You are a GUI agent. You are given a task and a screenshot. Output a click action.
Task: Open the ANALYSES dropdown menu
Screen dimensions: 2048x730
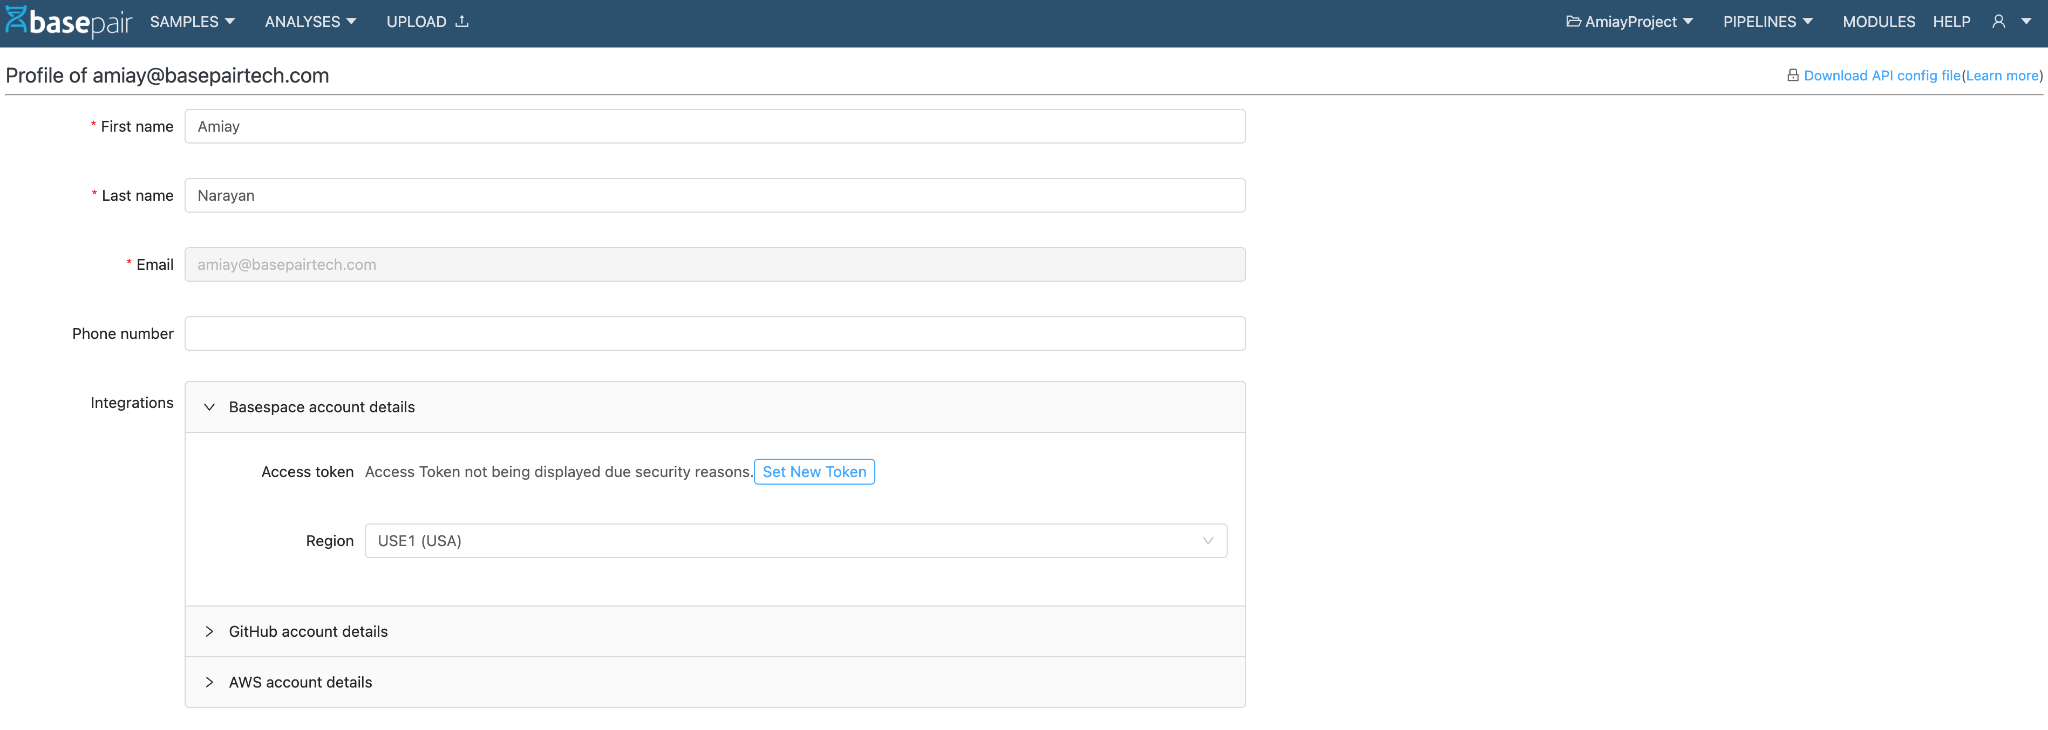(x=310, y=21)
